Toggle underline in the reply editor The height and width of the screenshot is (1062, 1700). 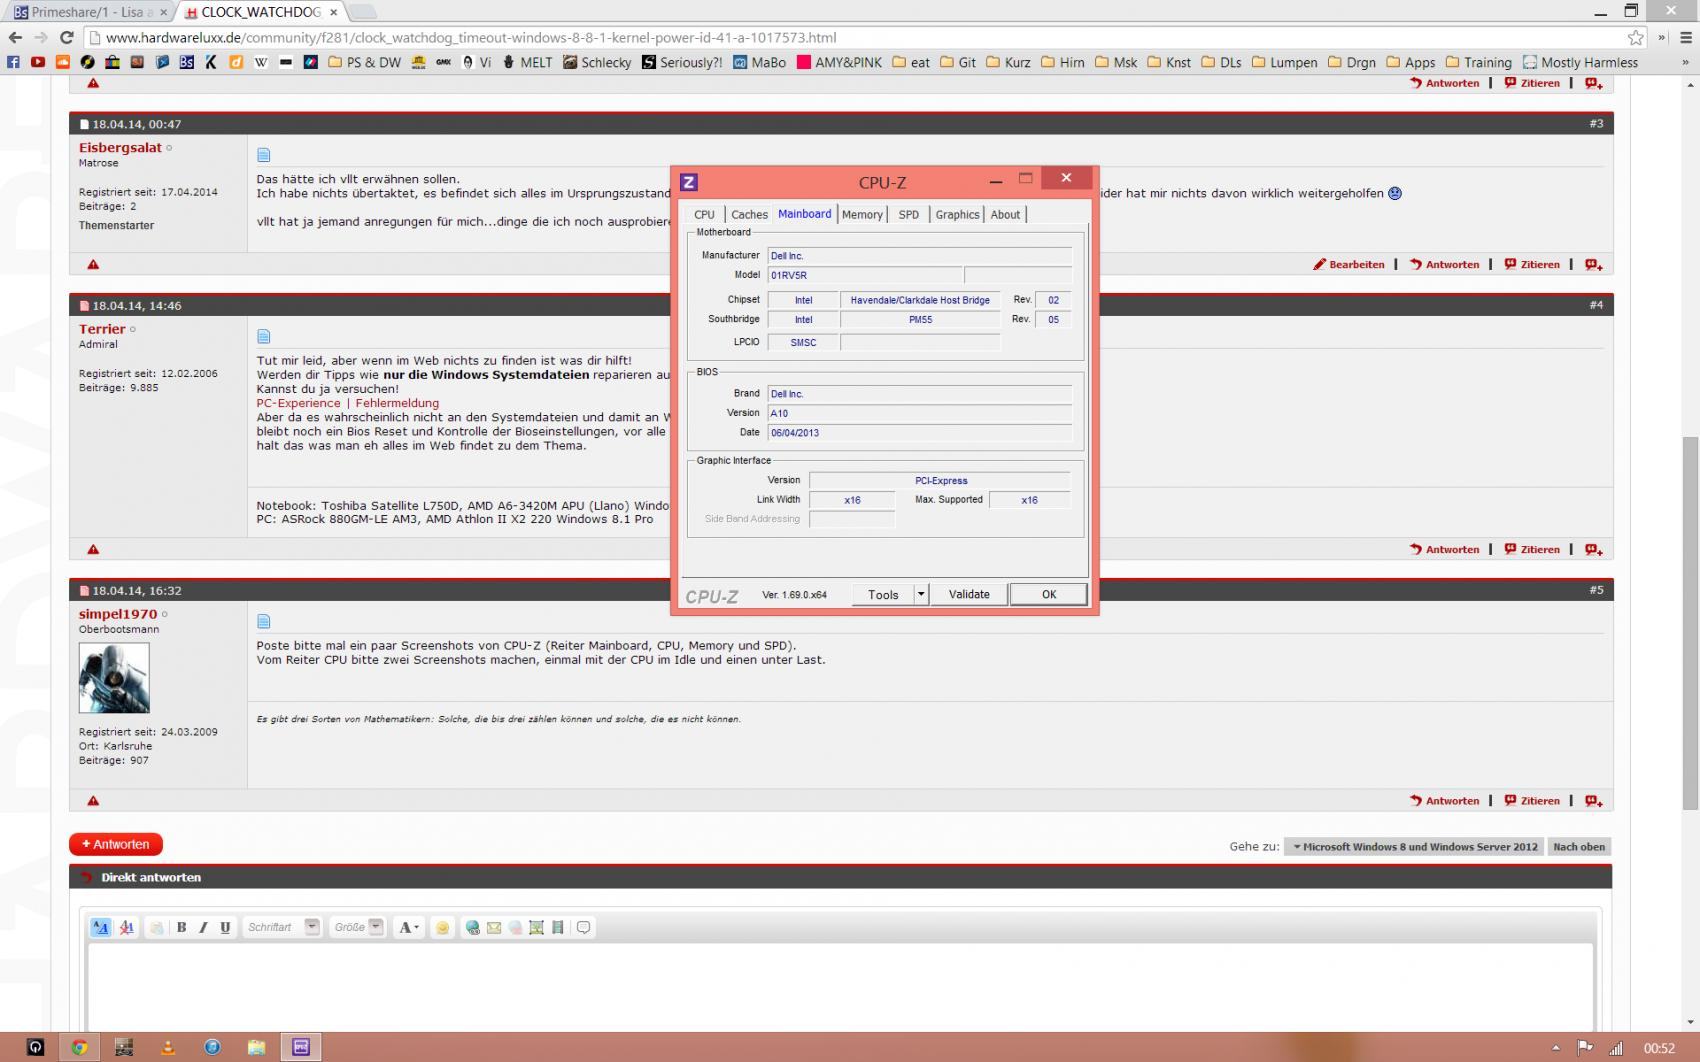click(x=225, y=927)
